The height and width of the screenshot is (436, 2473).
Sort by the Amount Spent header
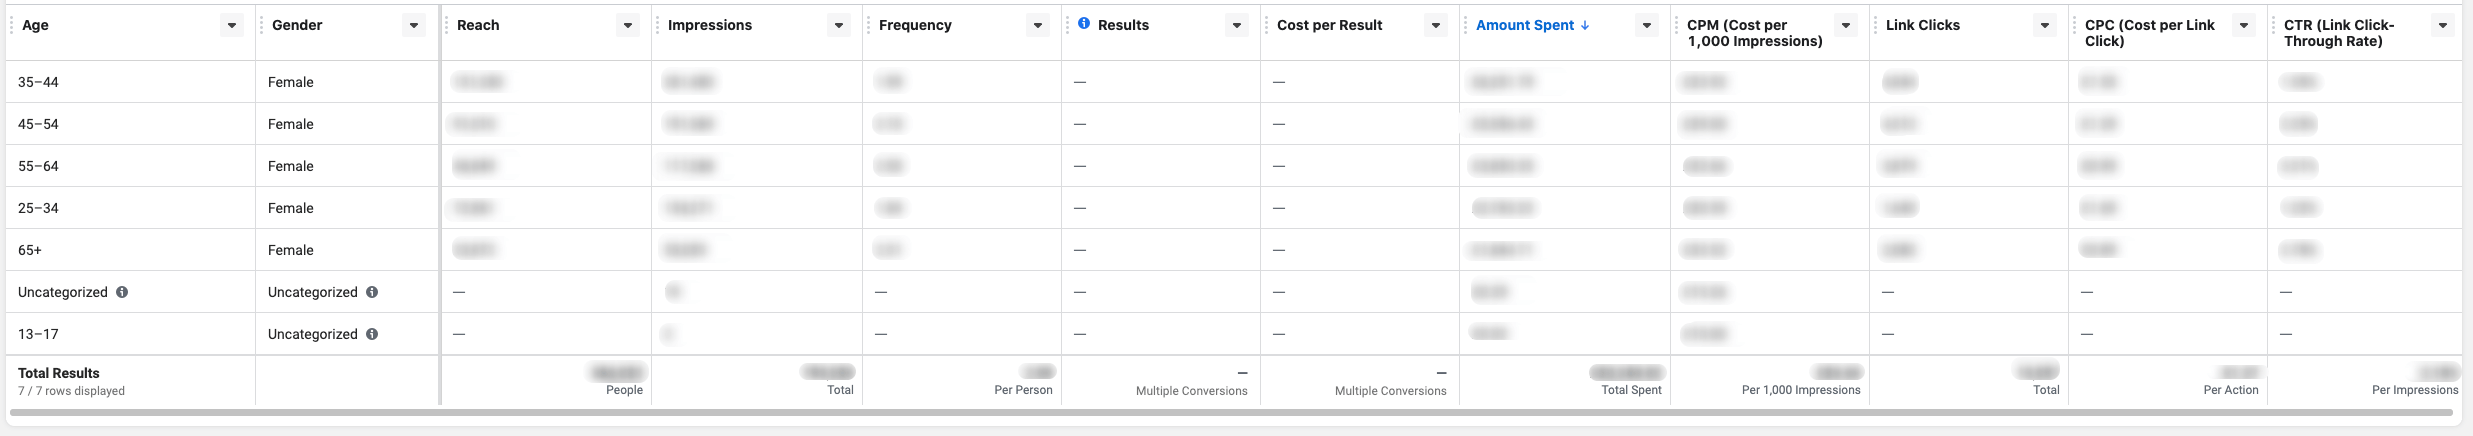(1525, 25)
